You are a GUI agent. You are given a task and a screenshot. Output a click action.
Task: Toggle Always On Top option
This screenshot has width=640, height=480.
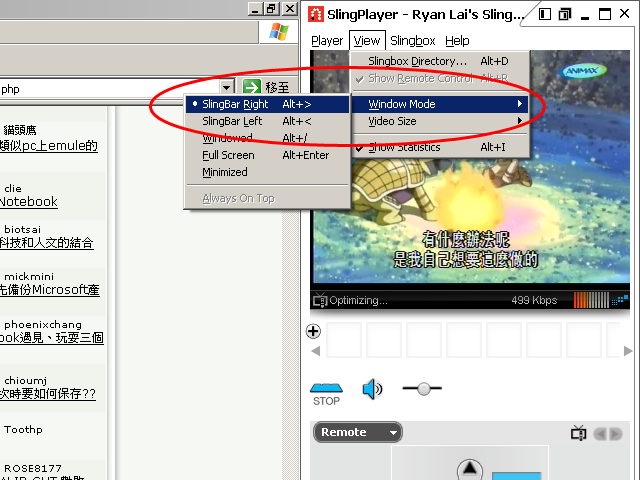pos(267,198)
